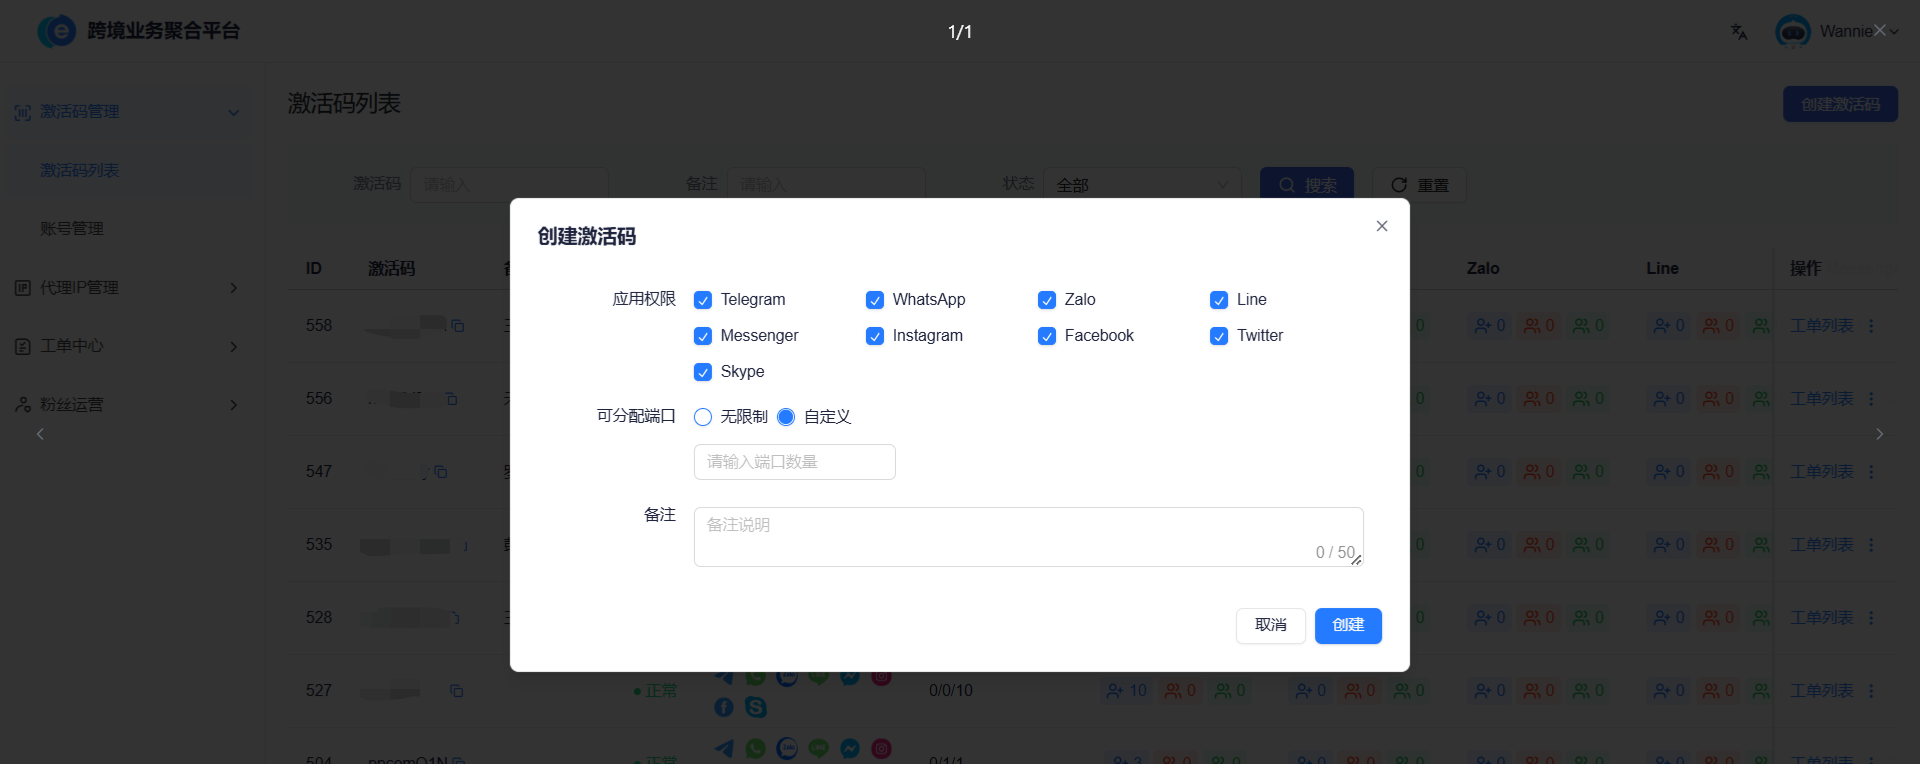The width and height of the screenshot is (1920, 764).
Task: Click the platform logo icon at top left
Action: tap(57, 31)
